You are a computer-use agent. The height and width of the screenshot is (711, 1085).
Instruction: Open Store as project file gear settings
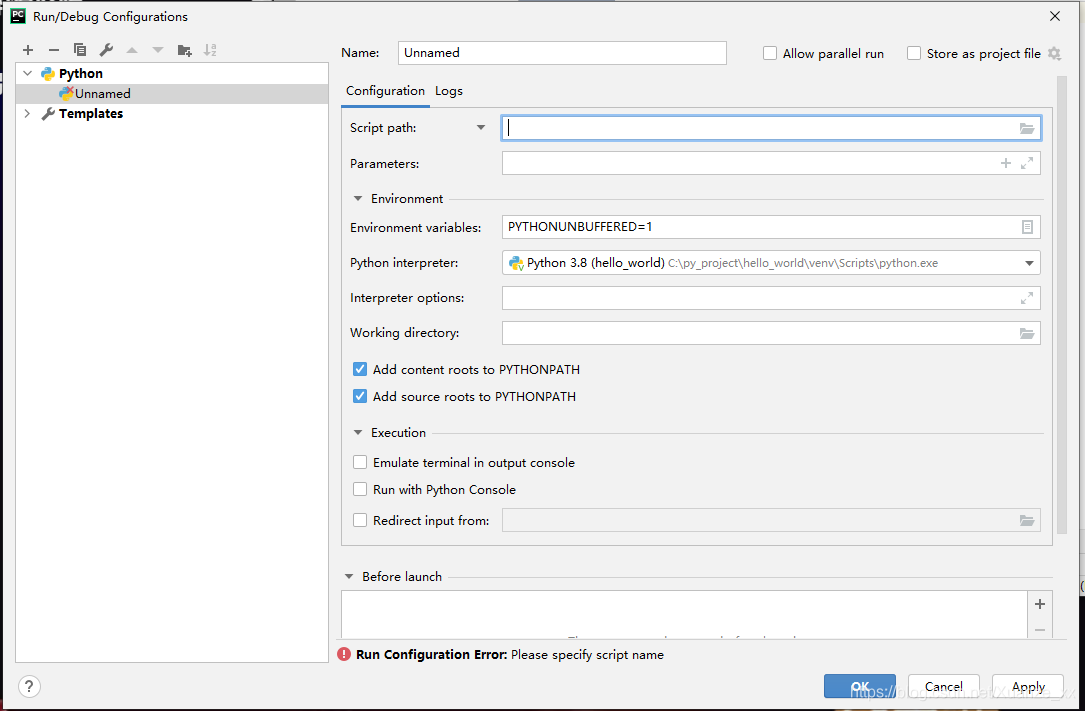pos(1055,53)
